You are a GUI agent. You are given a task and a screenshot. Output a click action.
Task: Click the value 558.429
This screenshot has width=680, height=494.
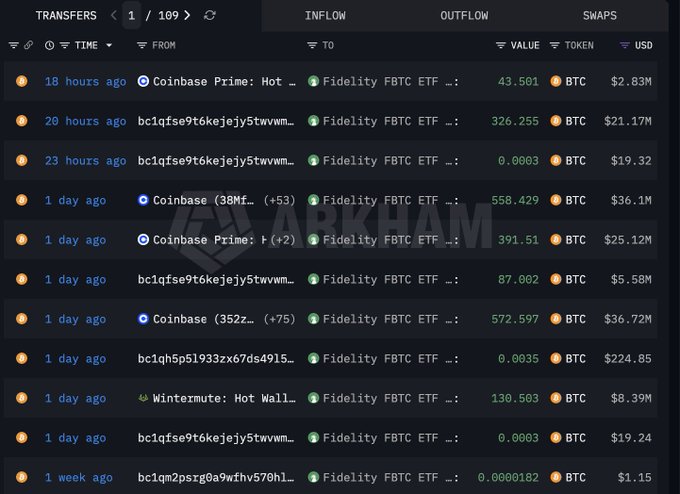tap(515, 200)
